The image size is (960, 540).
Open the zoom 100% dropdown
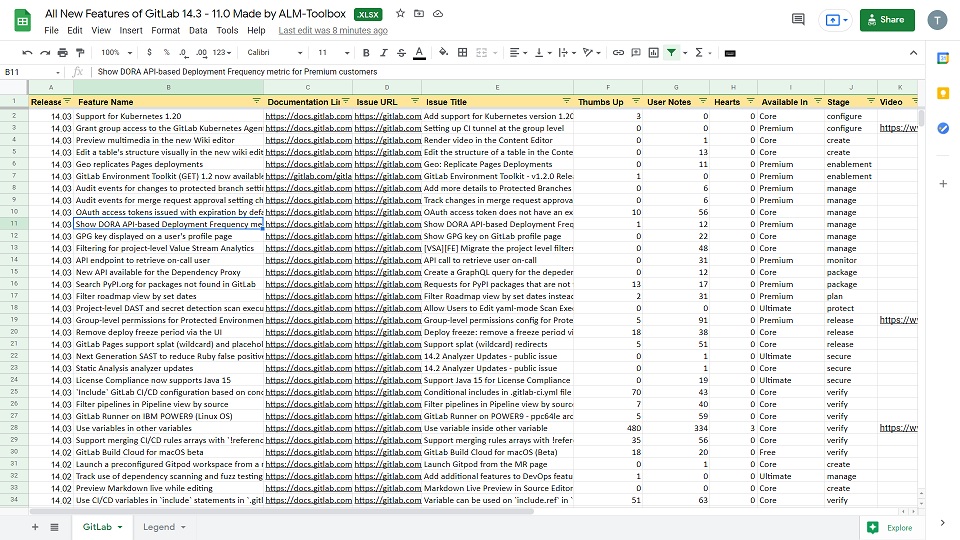pyautogui.click(x=116, y=53)
